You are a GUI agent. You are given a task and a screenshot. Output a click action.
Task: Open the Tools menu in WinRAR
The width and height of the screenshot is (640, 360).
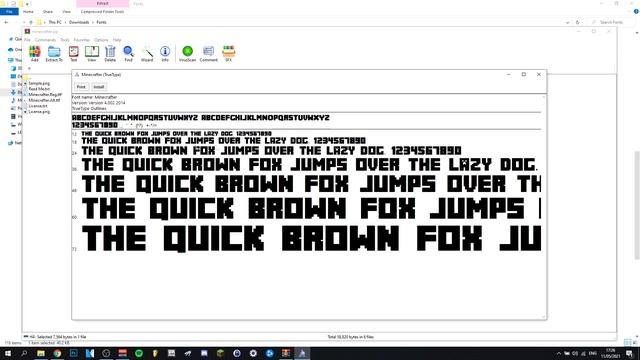click(65, 40)
